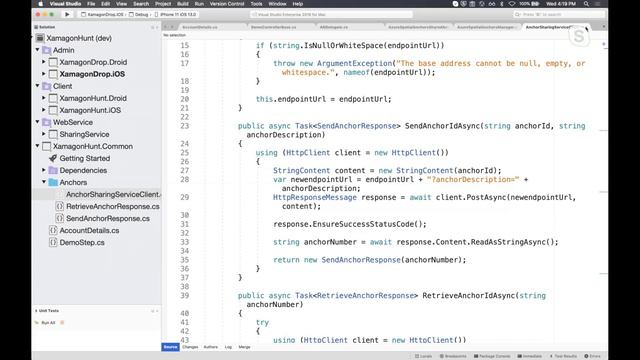This screenshot has height=360, width=640.
Task: Select the Source view tab
Action: point(170,347)
